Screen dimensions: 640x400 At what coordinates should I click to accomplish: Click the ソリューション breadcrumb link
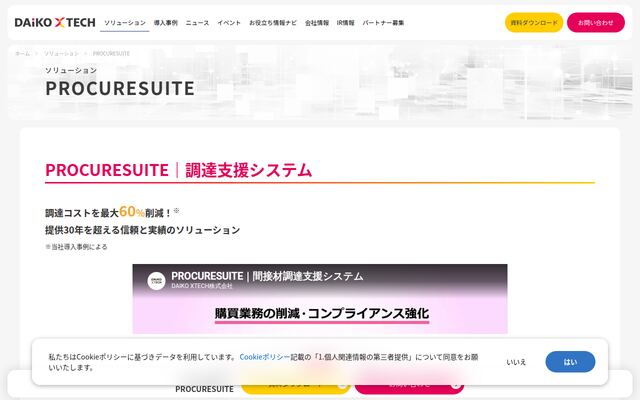[61, 53]
